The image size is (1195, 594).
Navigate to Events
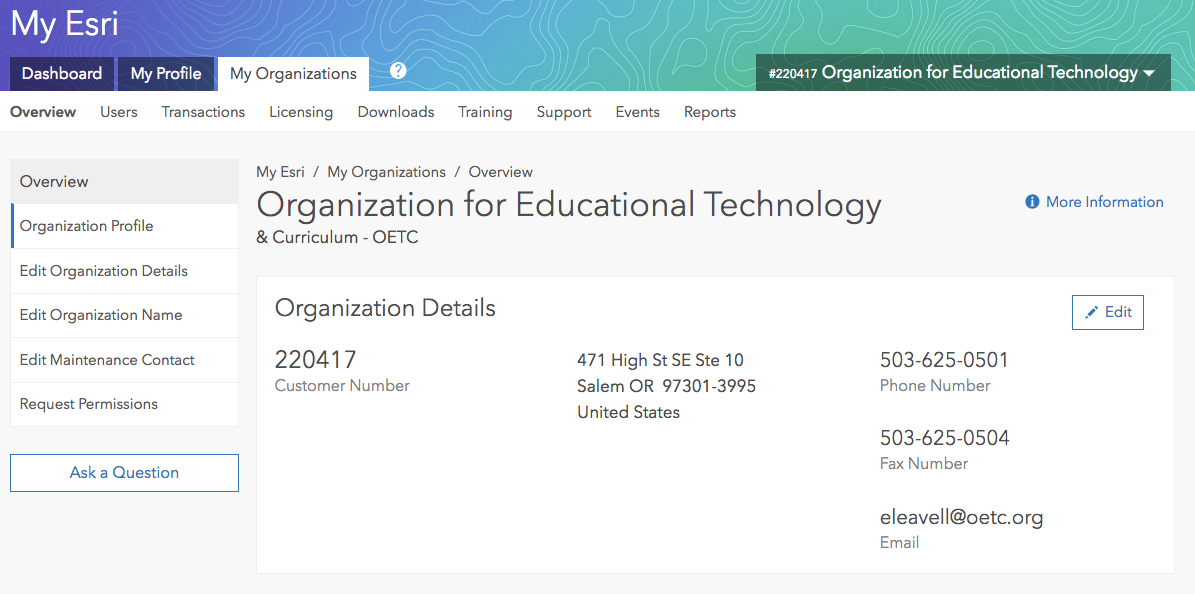(x=638, y=112)
